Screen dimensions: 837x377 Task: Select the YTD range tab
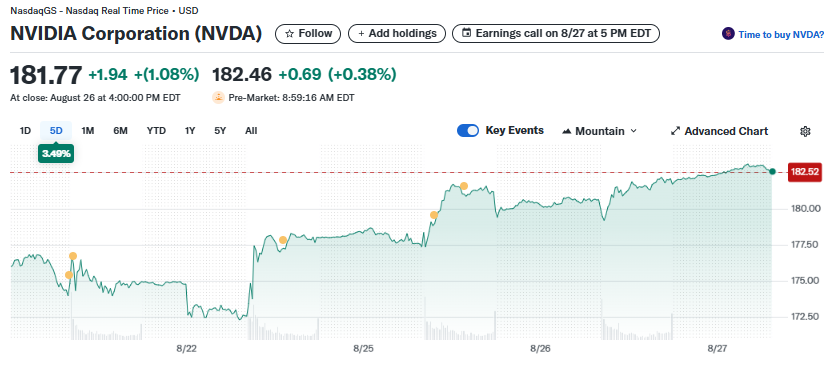[156, 131]
